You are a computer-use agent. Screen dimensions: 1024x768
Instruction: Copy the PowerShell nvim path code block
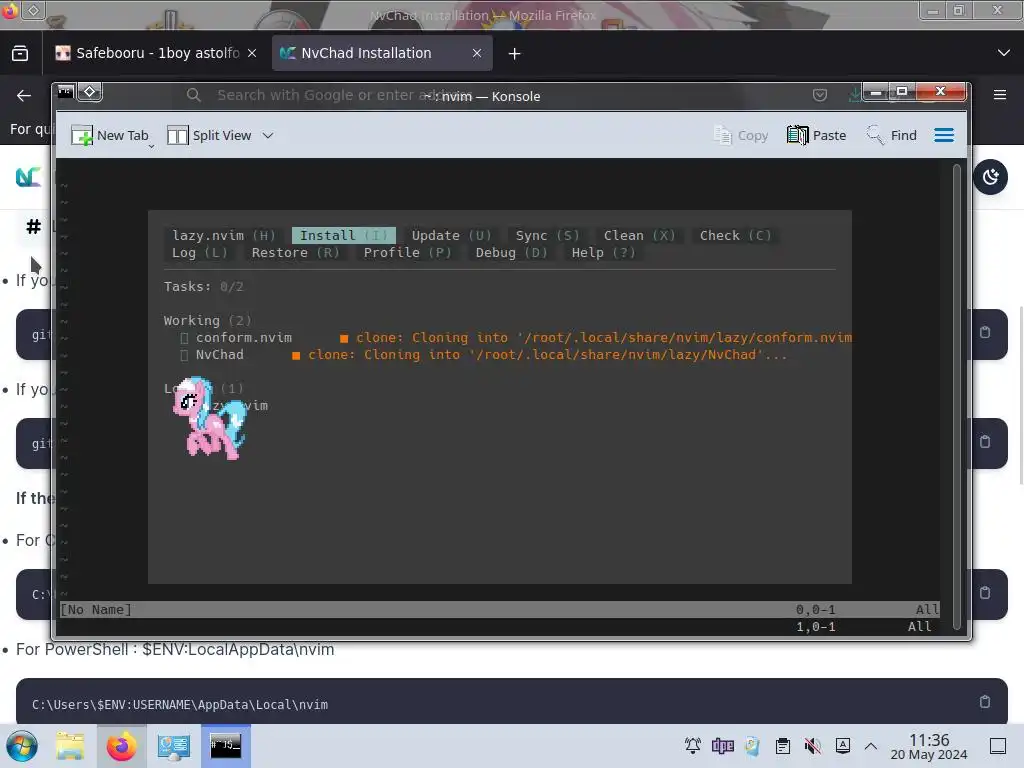pyautogui.click(x=985, y=702)
